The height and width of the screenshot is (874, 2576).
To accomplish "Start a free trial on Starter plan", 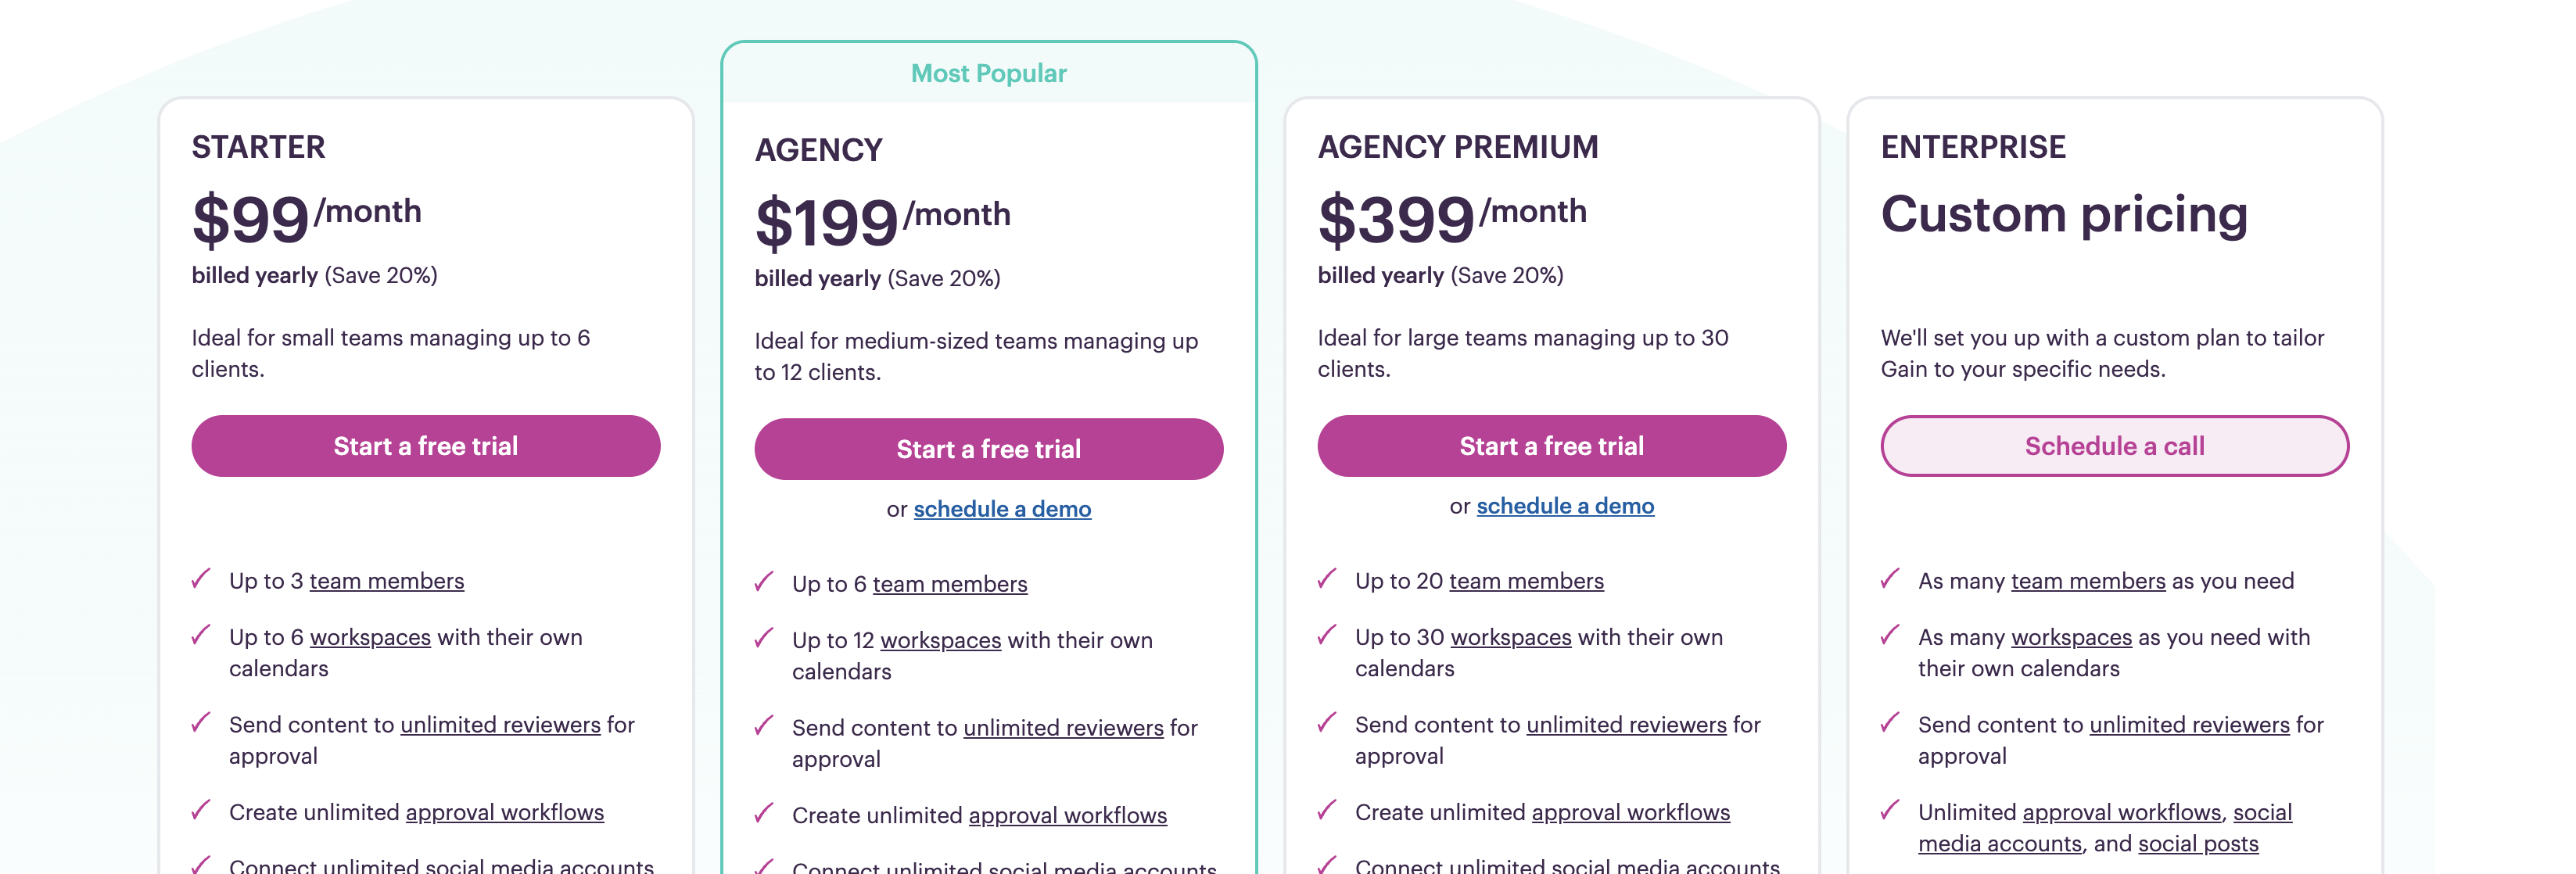I will 425,446.
